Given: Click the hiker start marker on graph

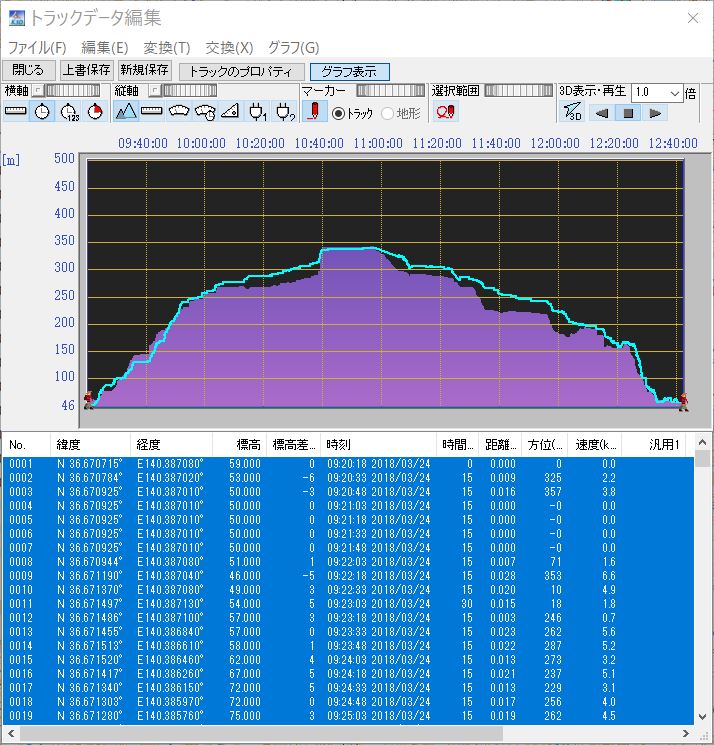Looking at the screenshot, I should click(88, 401).
